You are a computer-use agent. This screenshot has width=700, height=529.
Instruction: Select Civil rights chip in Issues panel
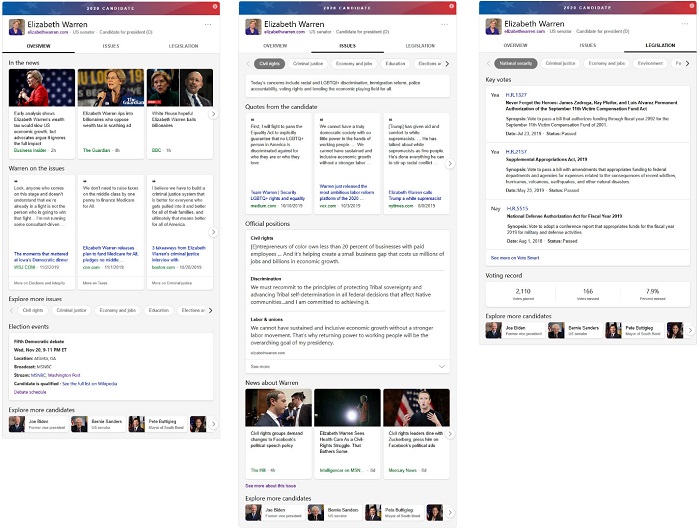pyautogui.click(x=269, y=64)
